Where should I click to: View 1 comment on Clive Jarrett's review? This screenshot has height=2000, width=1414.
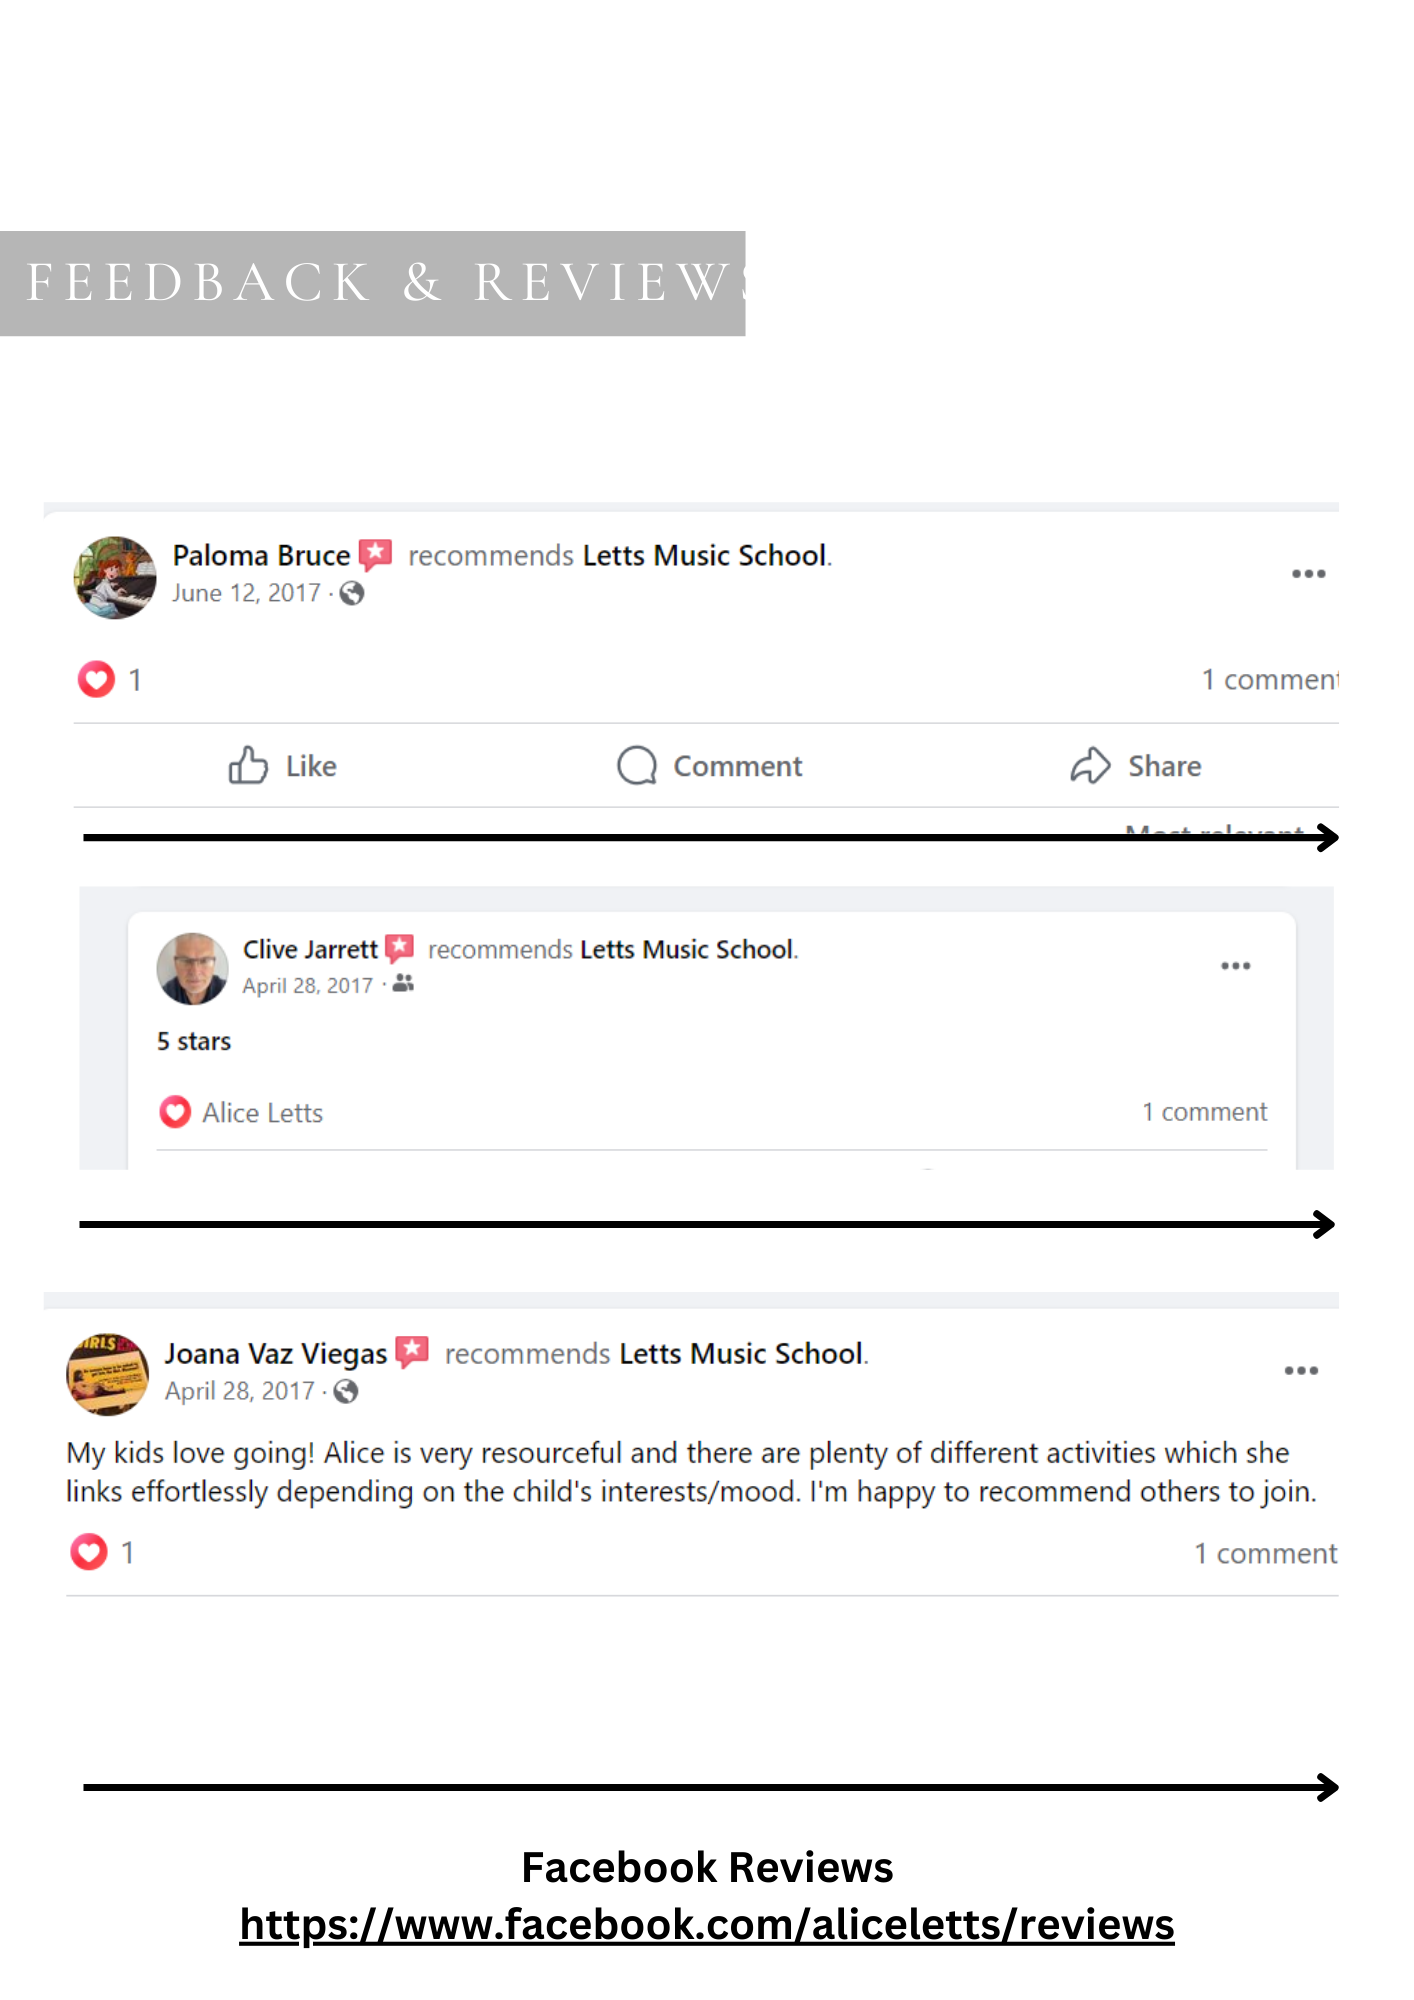(1204, 1112)
